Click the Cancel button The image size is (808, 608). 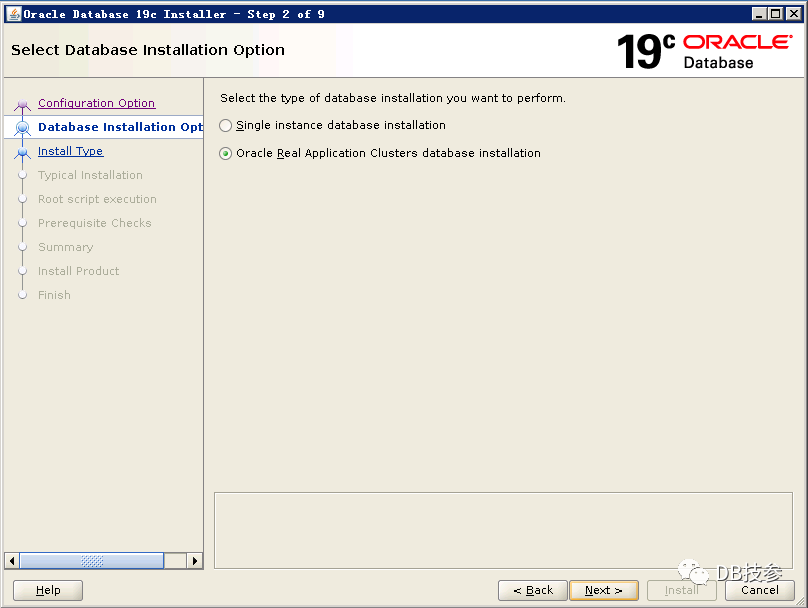tap(760, 590)
